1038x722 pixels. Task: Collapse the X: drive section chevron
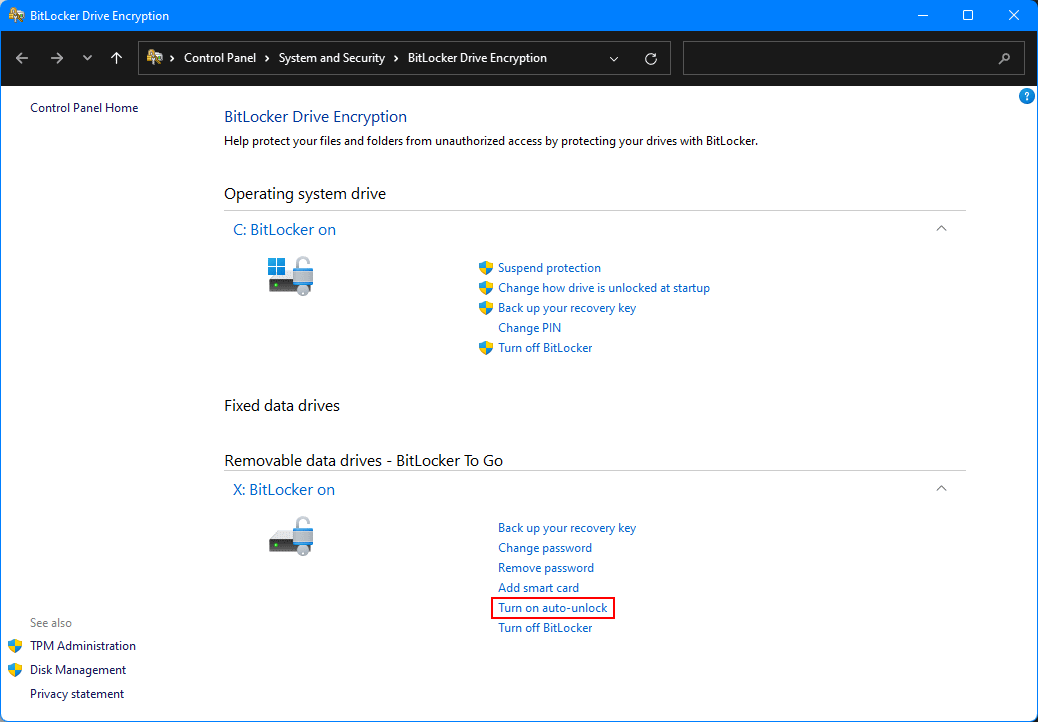tap(941, 488)
